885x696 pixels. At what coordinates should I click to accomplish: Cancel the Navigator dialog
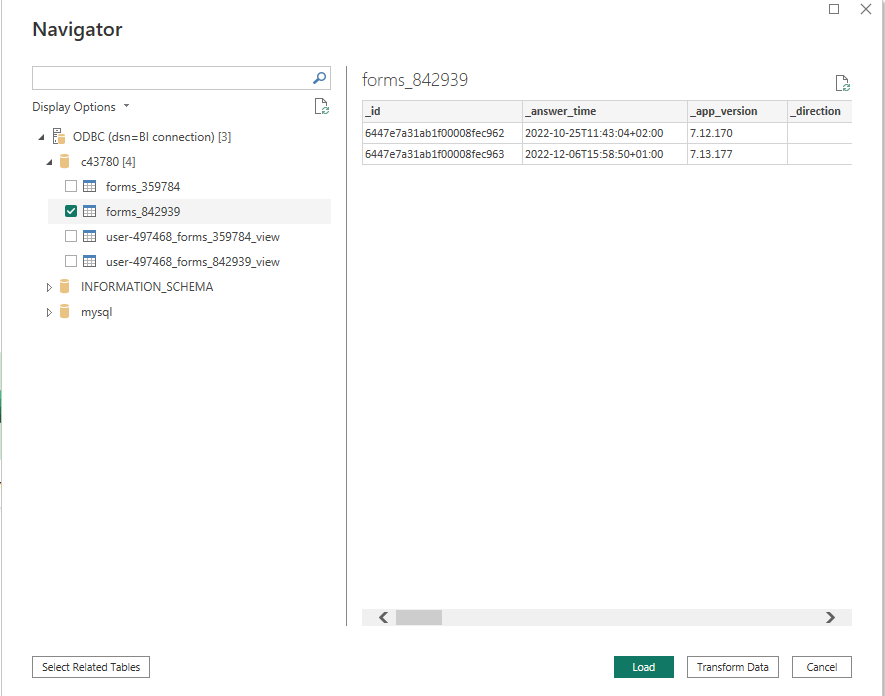(x=822, y=667)
